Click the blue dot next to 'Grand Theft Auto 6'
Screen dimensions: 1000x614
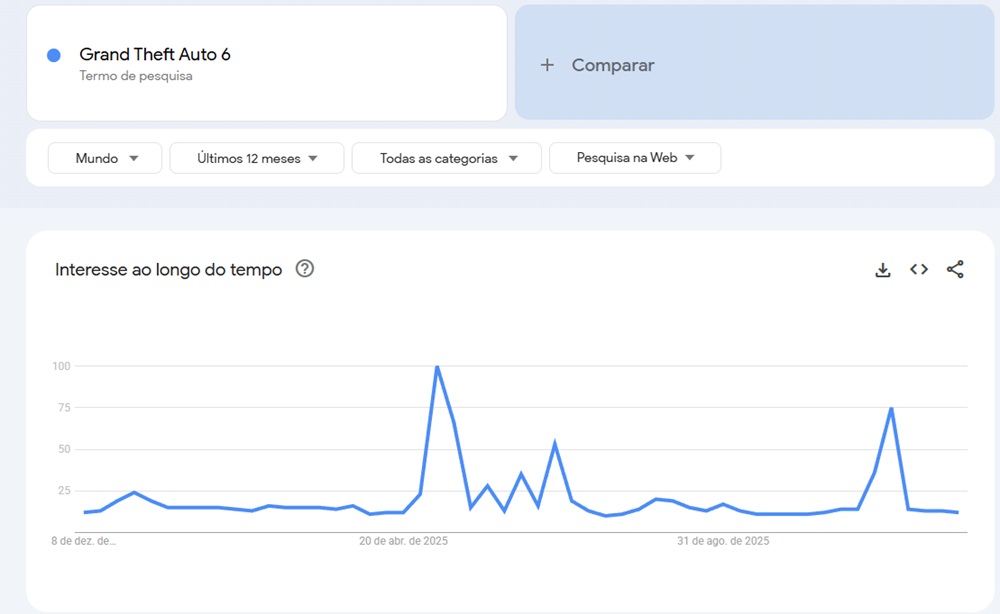click(53, 54)
